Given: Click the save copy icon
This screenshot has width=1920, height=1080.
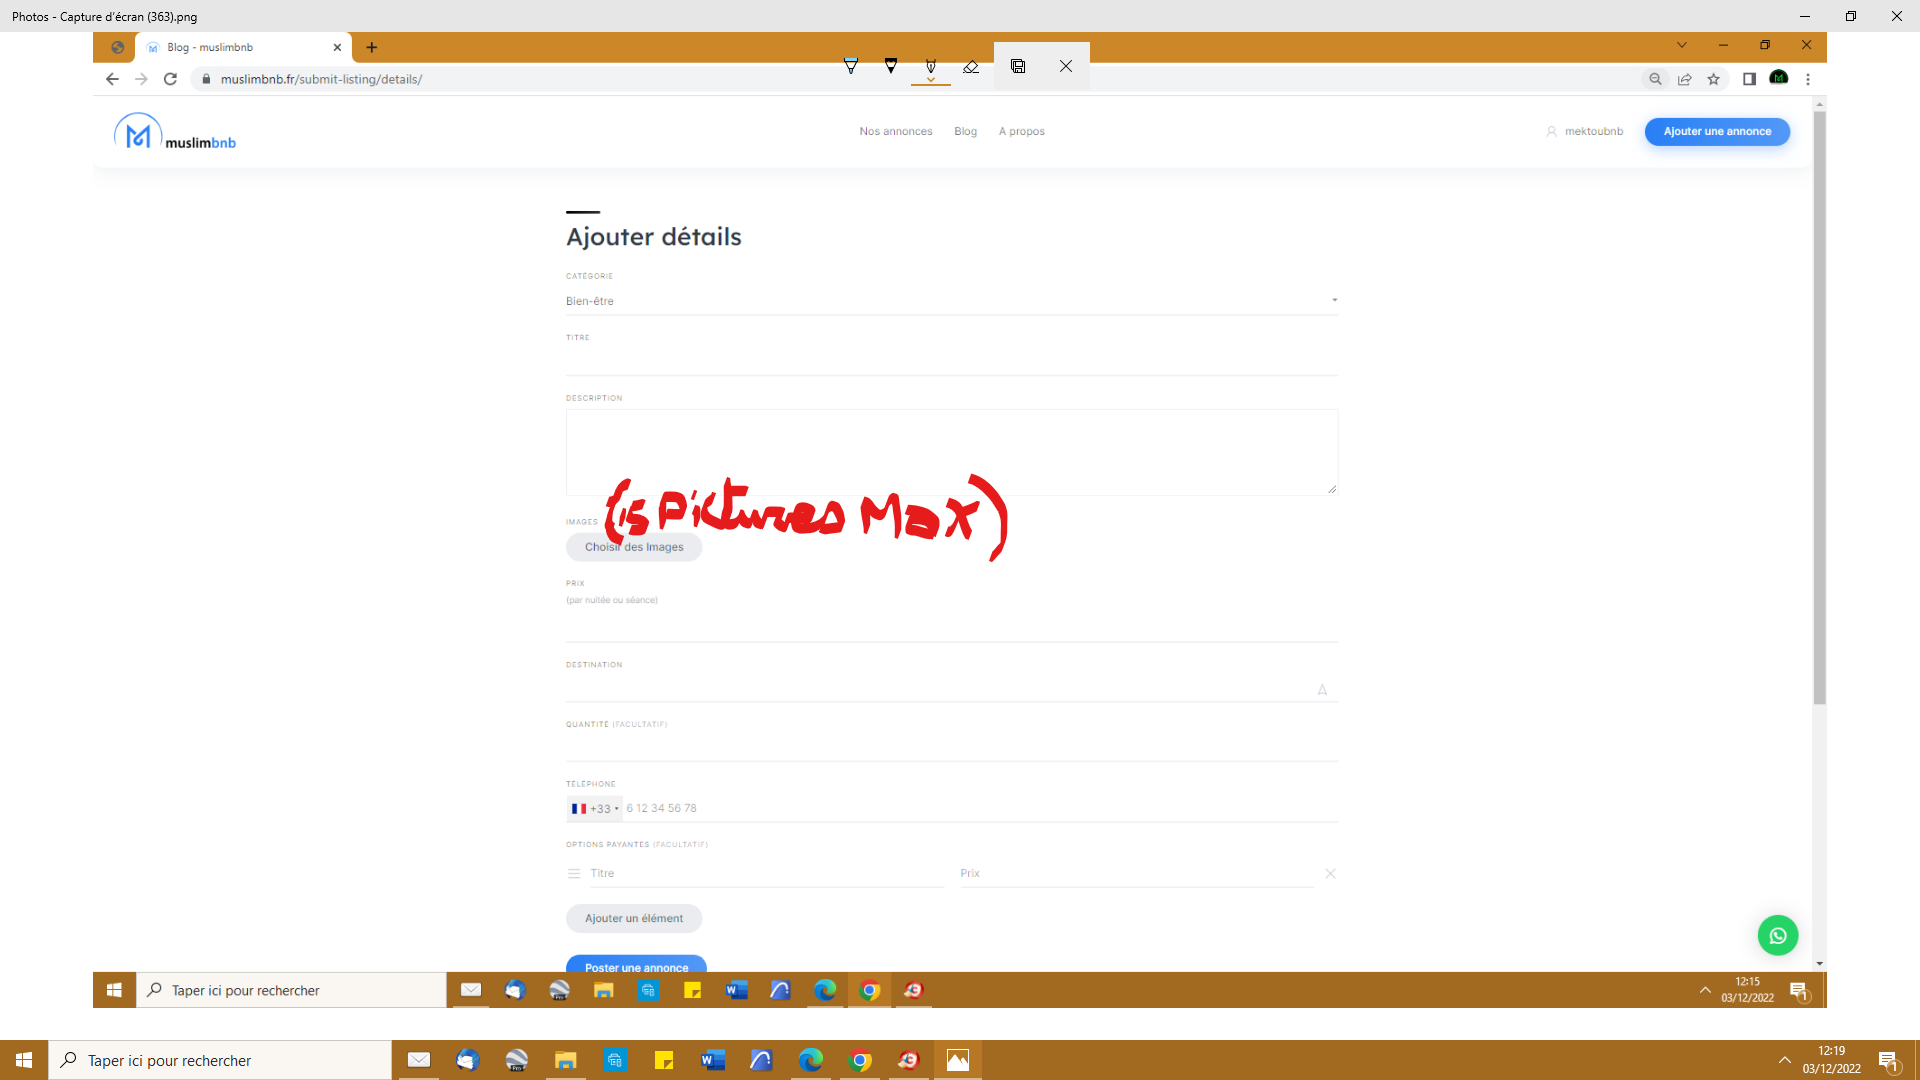Looking at the screenshot, I should [x=1018, y=66].
